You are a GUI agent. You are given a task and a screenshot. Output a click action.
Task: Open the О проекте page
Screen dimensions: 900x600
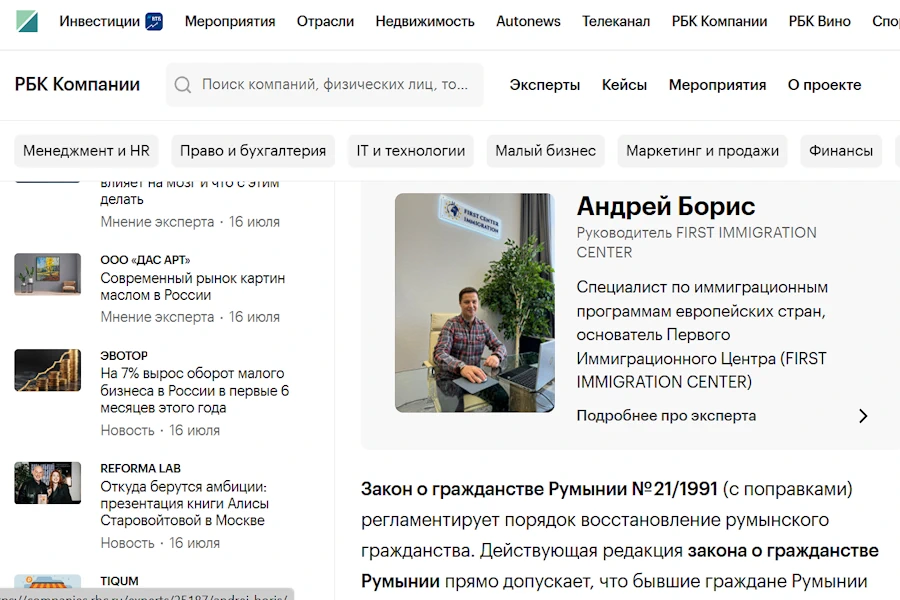click(x=824, y=85)
